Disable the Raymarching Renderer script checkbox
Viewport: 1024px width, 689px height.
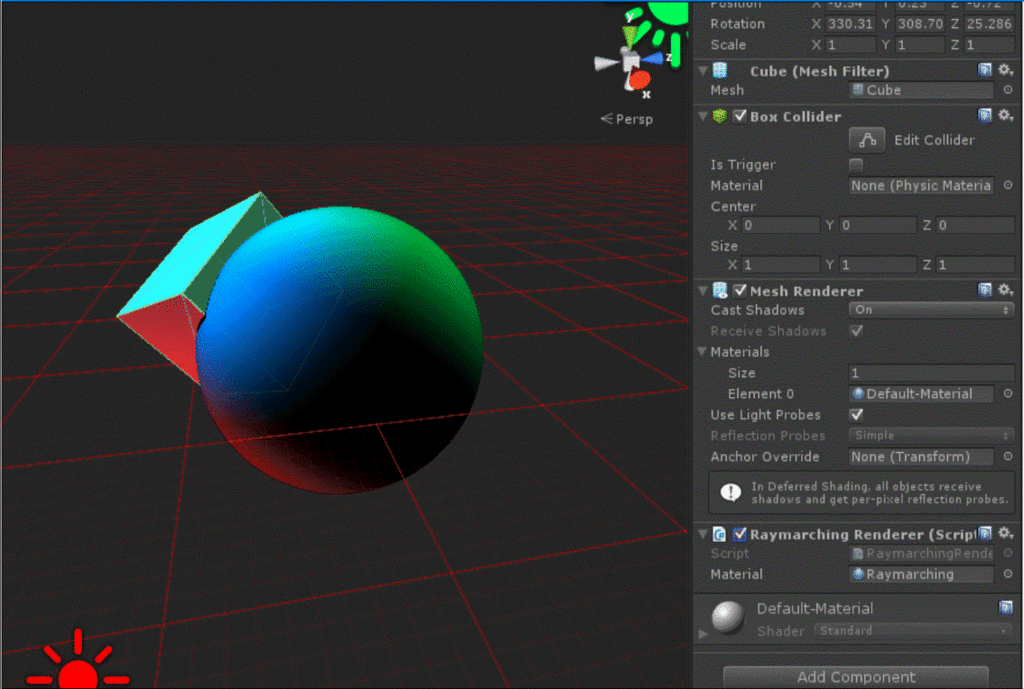[740, 534]
